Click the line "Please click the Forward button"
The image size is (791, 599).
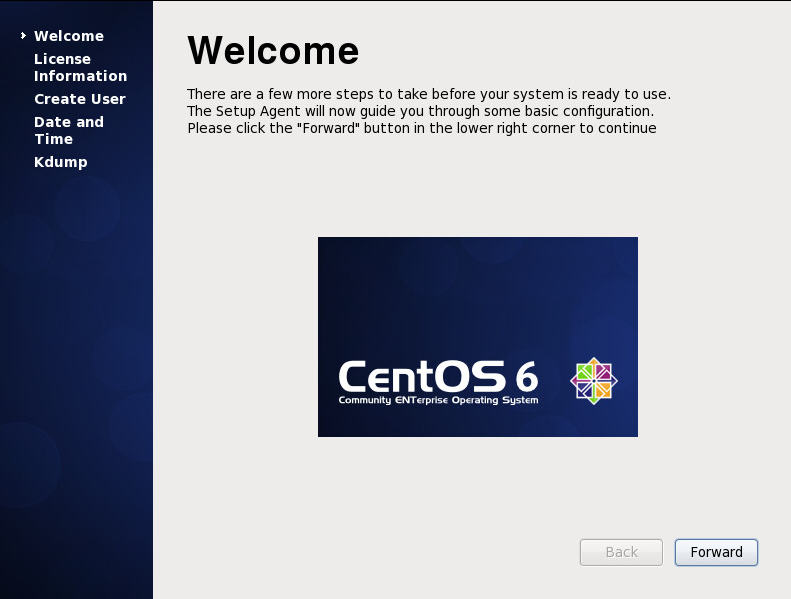pyautogui.click(x=422, y=128)
